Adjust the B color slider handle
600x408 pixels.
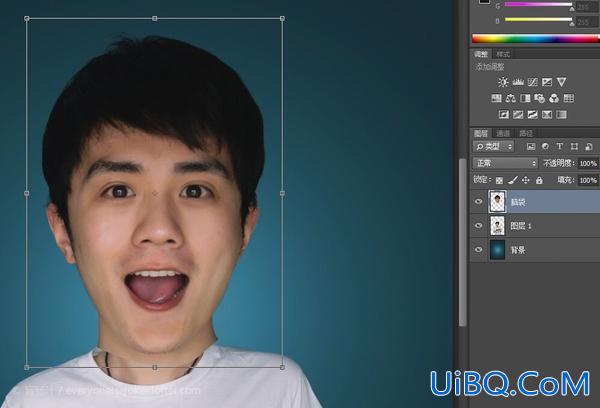pyautogui.click(x=572, y=23)
